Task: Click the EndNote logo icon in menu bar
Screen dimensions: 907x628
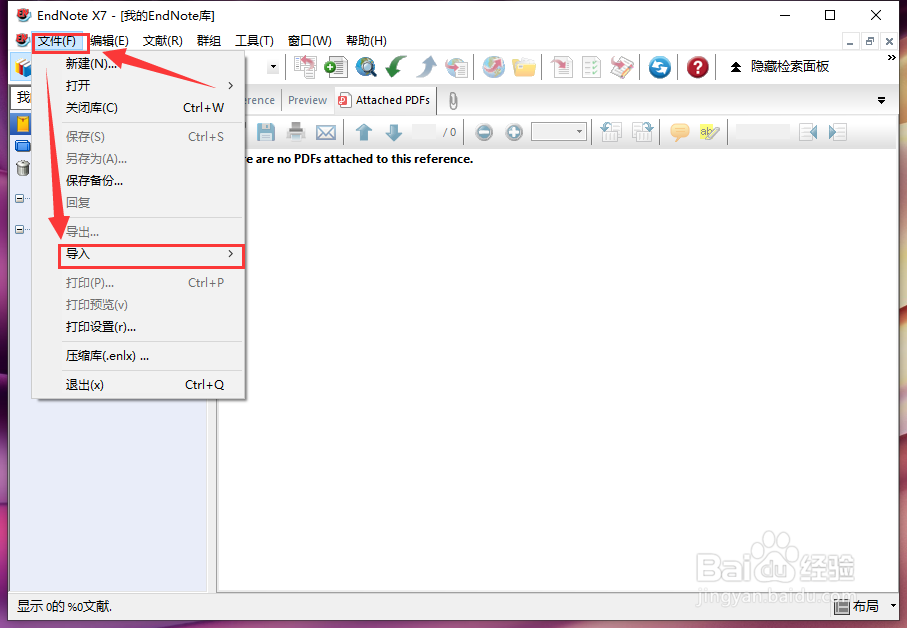Action: point(22,40)
